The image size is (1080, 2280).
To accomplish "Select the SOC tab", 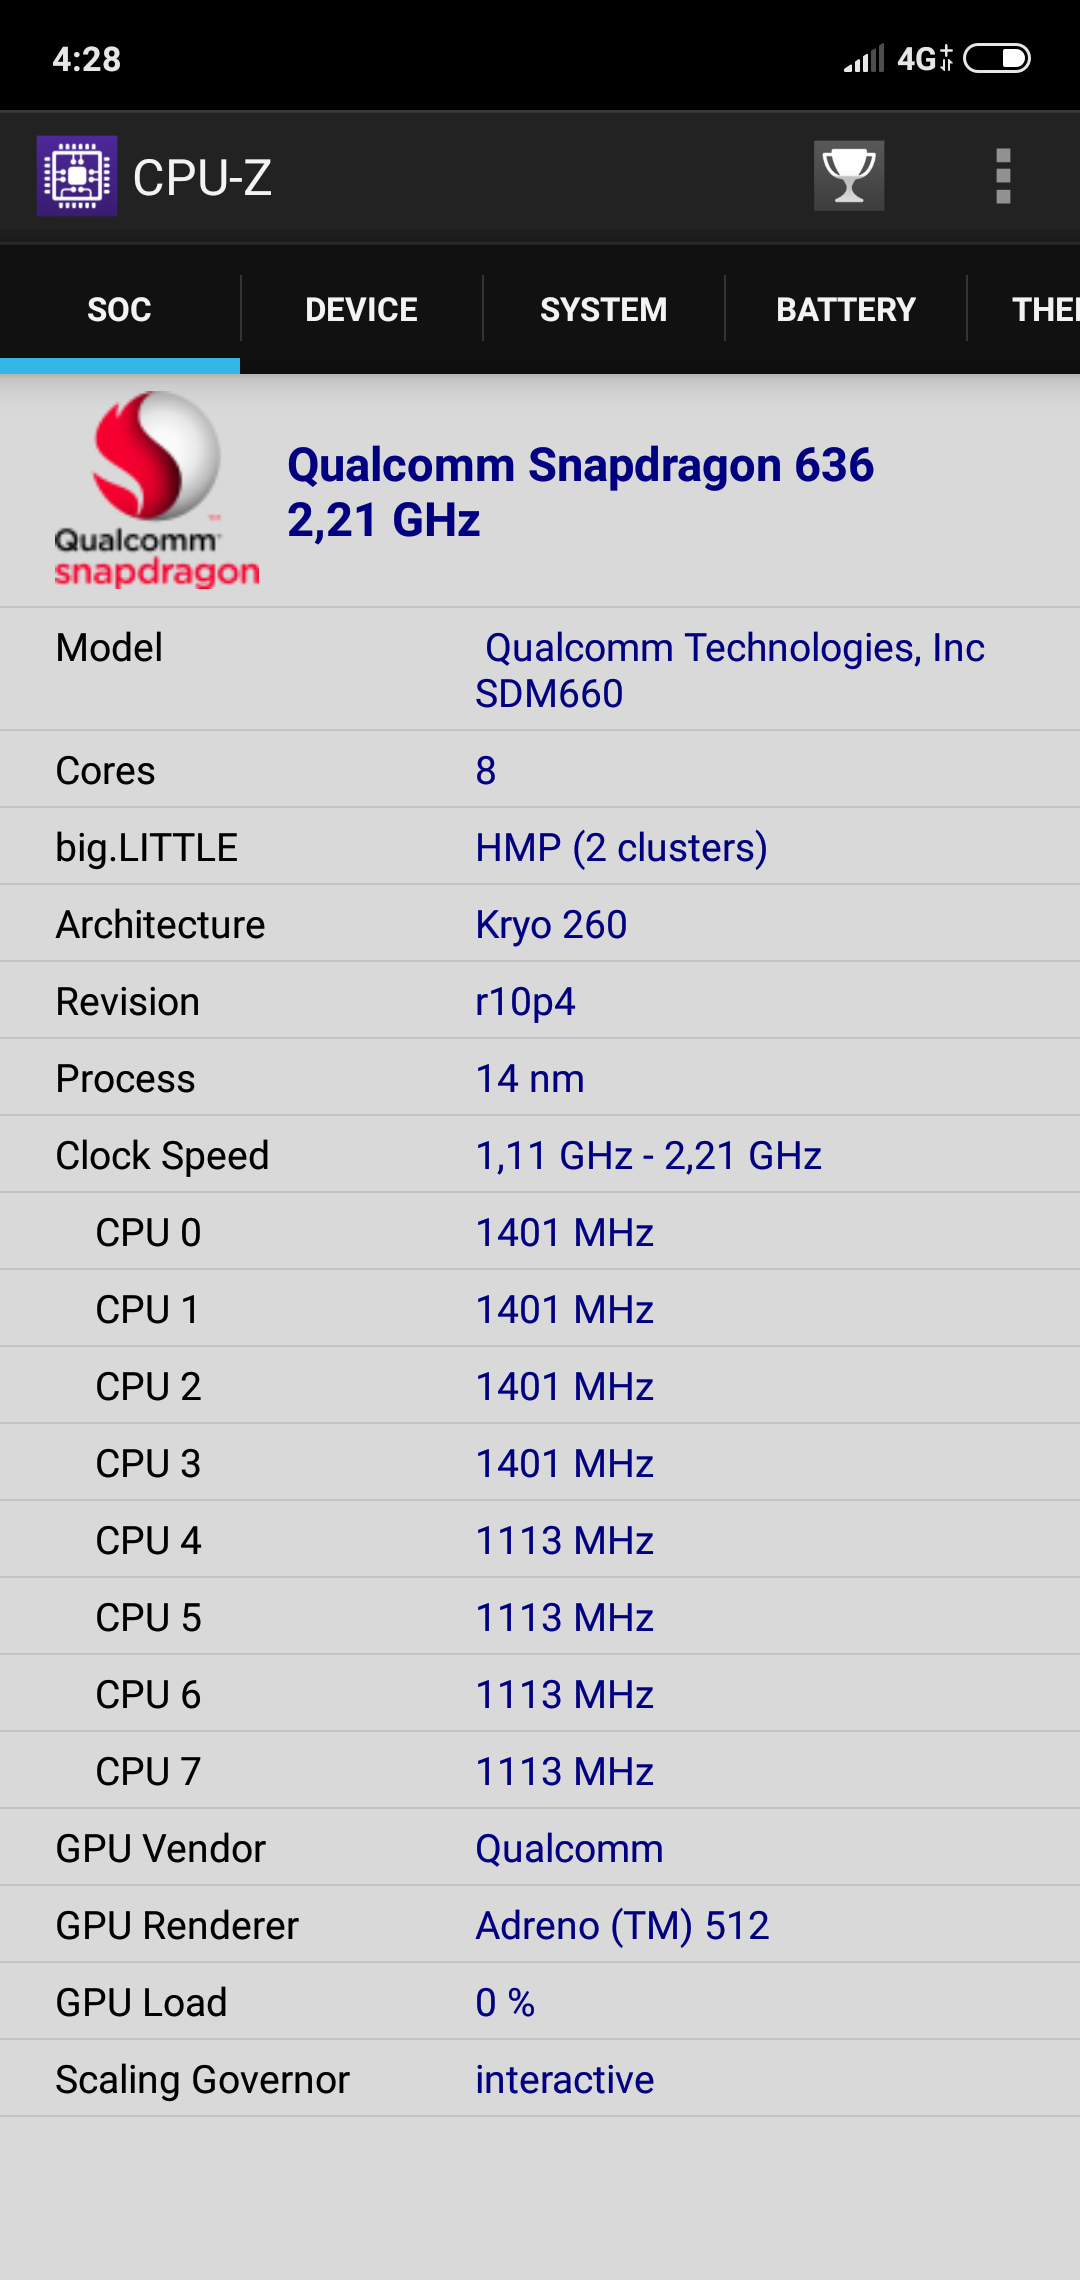I will 119,310.
